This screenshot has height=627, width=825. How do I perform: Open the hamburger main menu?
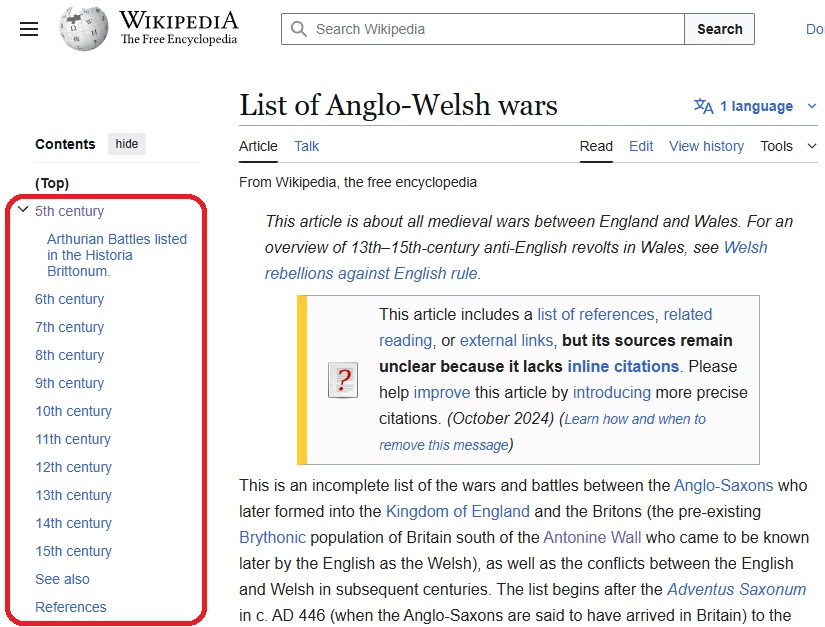(x=29, y=29)
